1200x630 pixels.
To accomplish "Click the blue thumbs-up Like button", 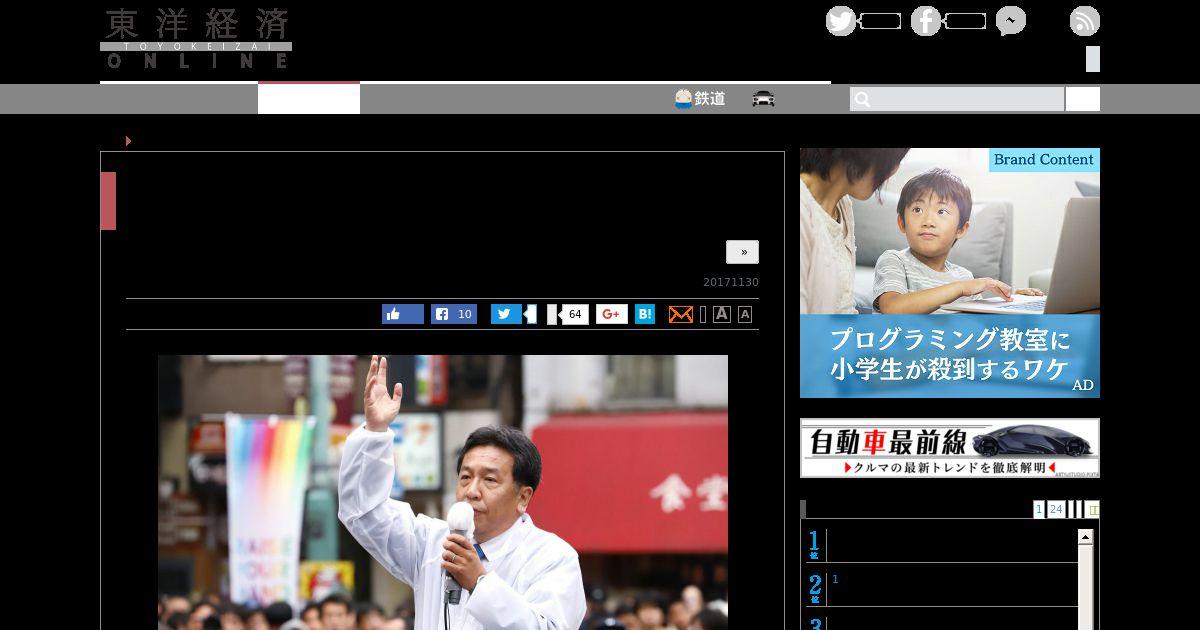I will 403,314.
